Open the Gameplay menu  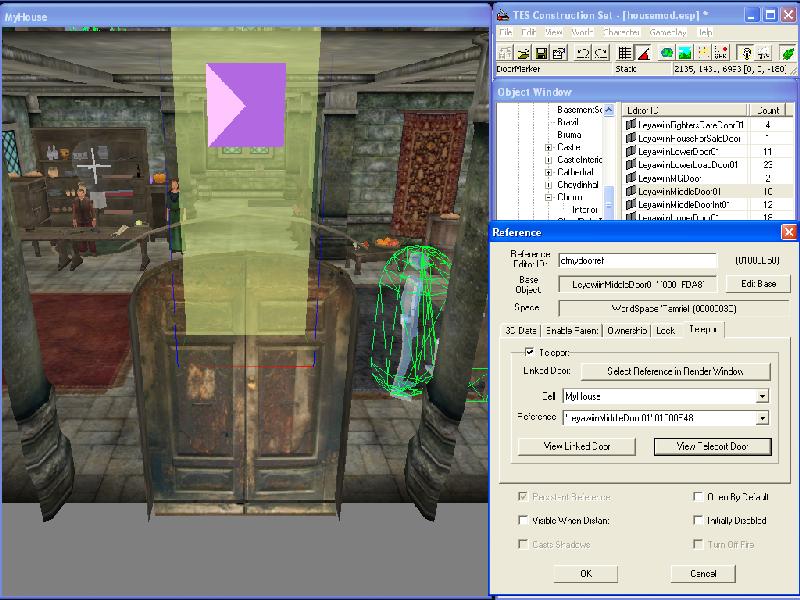click(668, 32)
